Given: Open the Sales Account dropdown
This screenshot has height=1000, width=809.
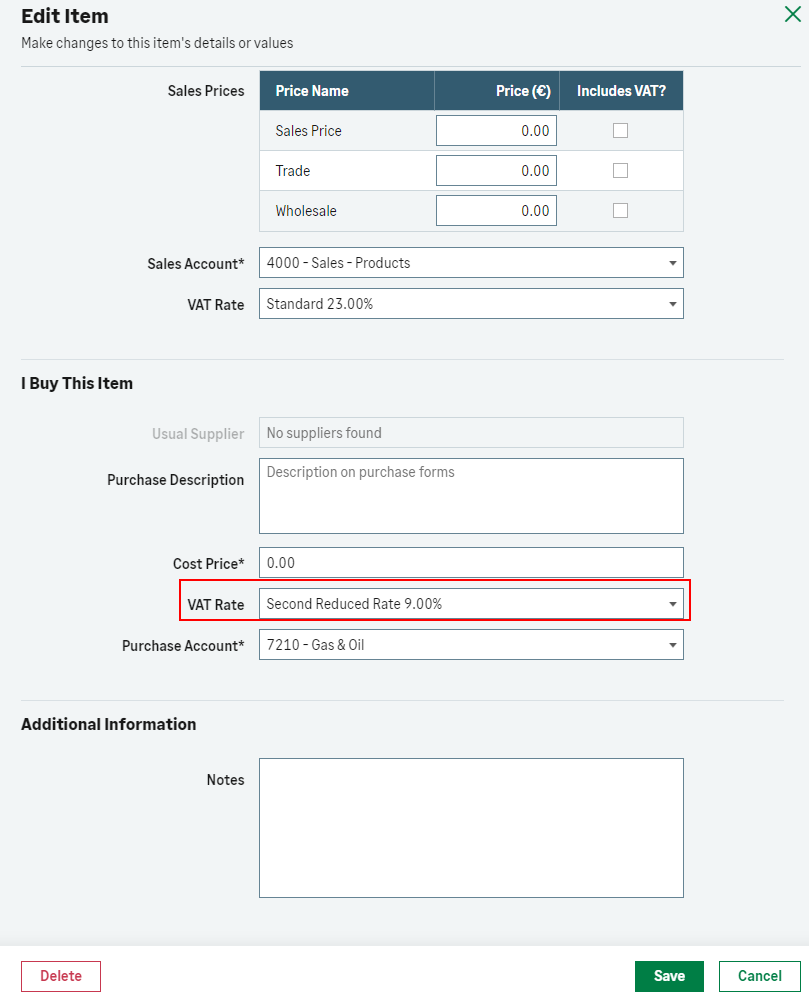Looking at the screenshot, I should click(x=471, y=263).
